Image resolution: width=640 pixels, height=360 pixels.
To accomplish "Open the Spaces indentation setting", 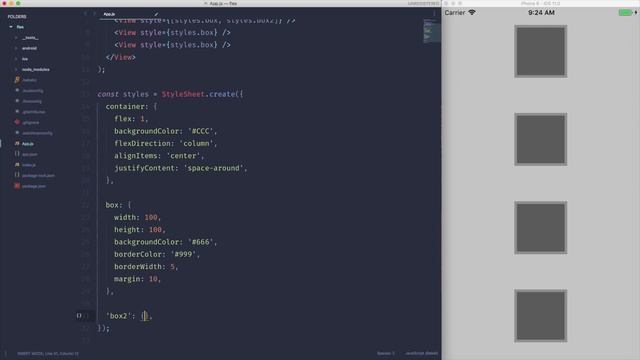I will (386, 353).
